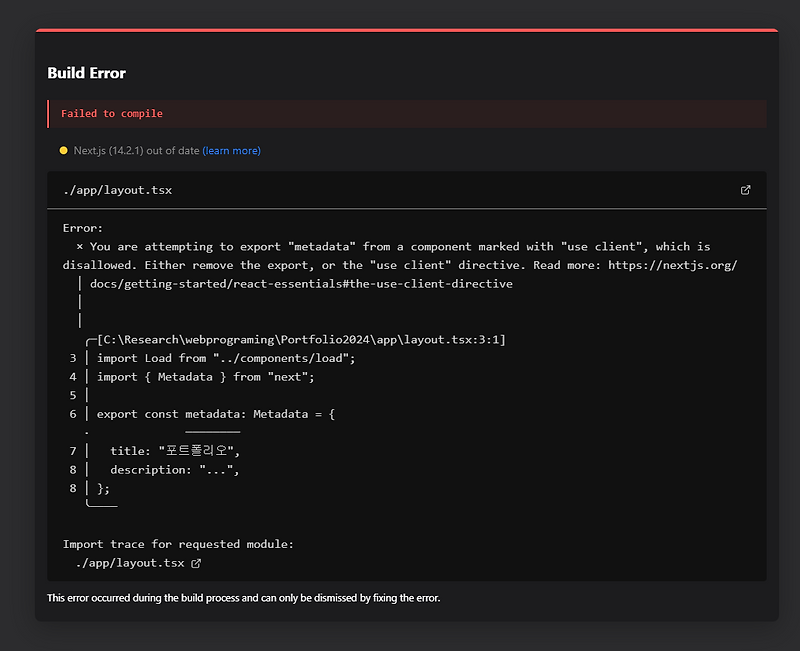Screen dimensions: 800x651
Task: Click external link icon beside import trace file
Action: coord(196,564)
